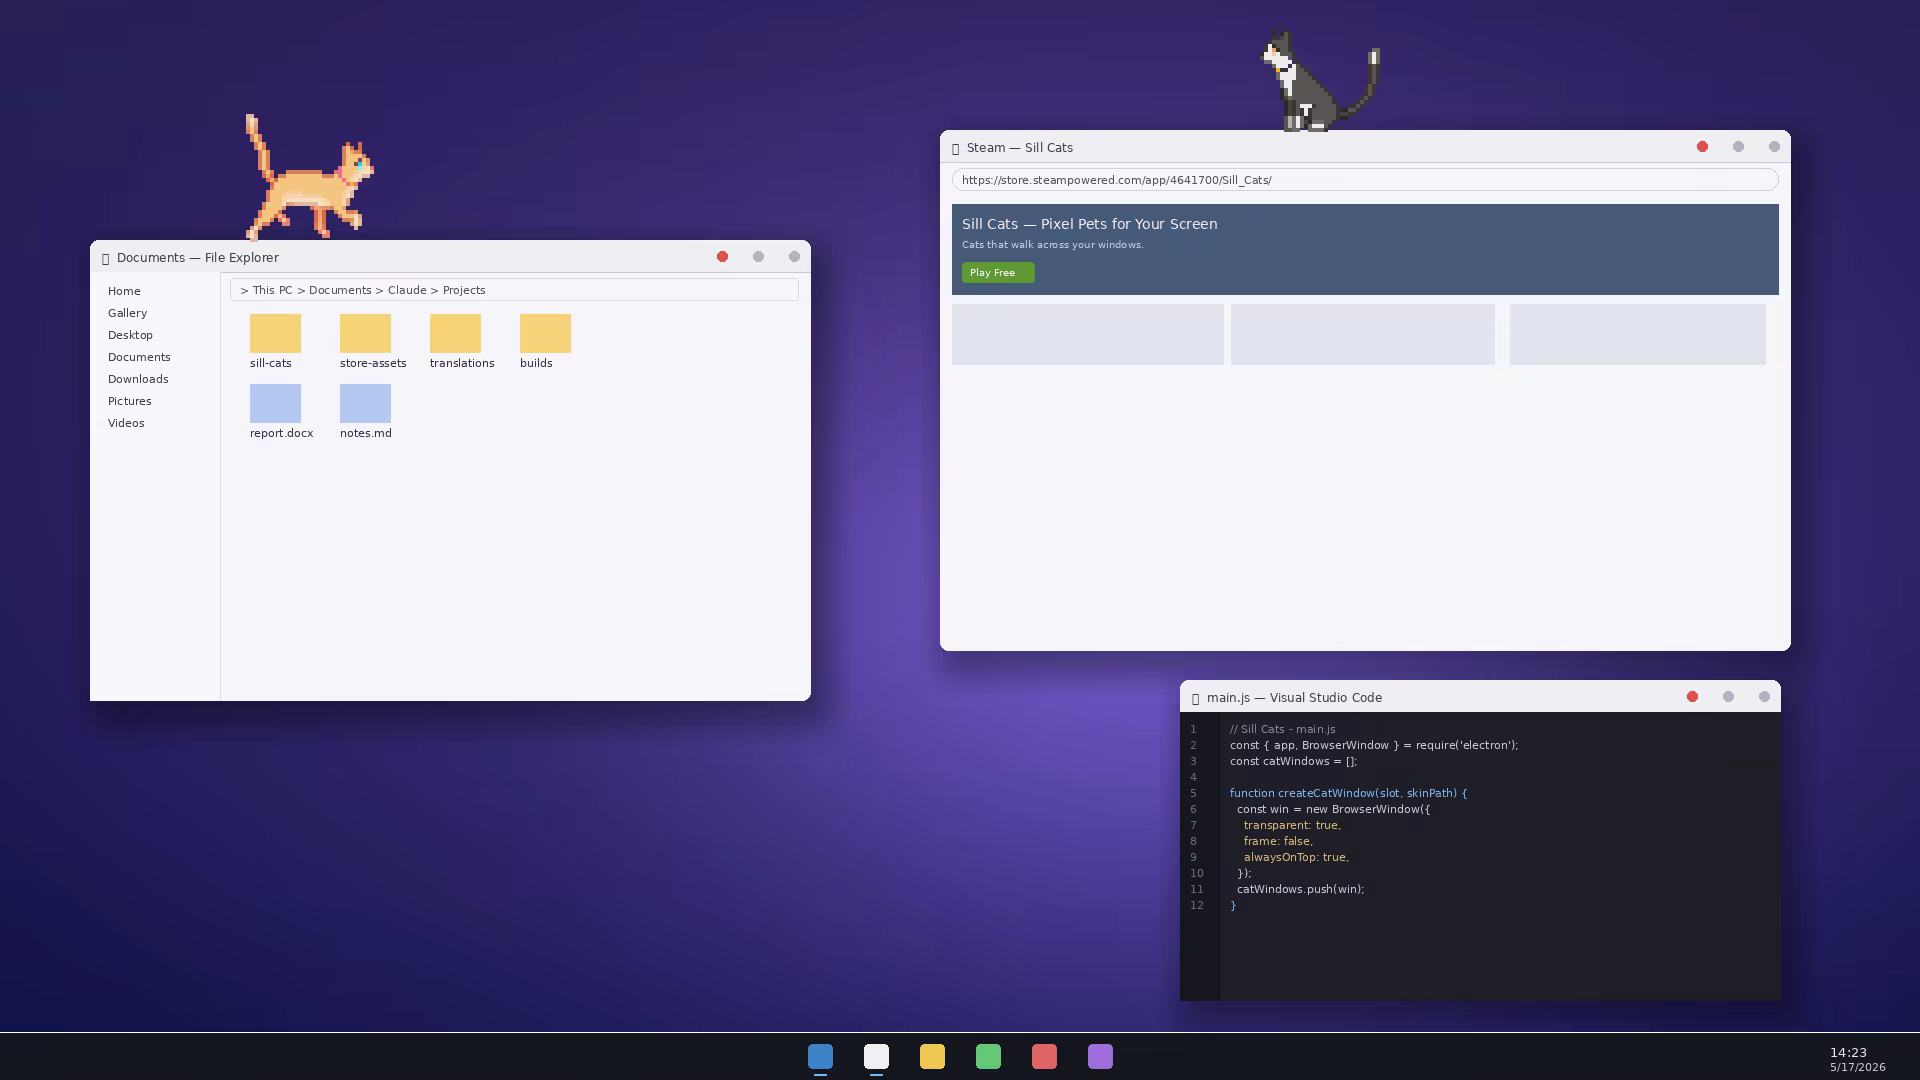This screenshot has height=1080, width=1920.
Task: Click 'Cats that walk across your windows.' text
Action: pyautogui.click(x=1053, y=245)
